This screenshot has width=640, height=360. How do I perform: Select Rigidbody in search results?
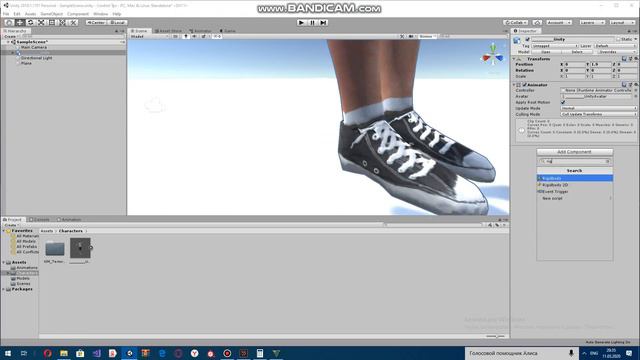click(x=574, y=178)
